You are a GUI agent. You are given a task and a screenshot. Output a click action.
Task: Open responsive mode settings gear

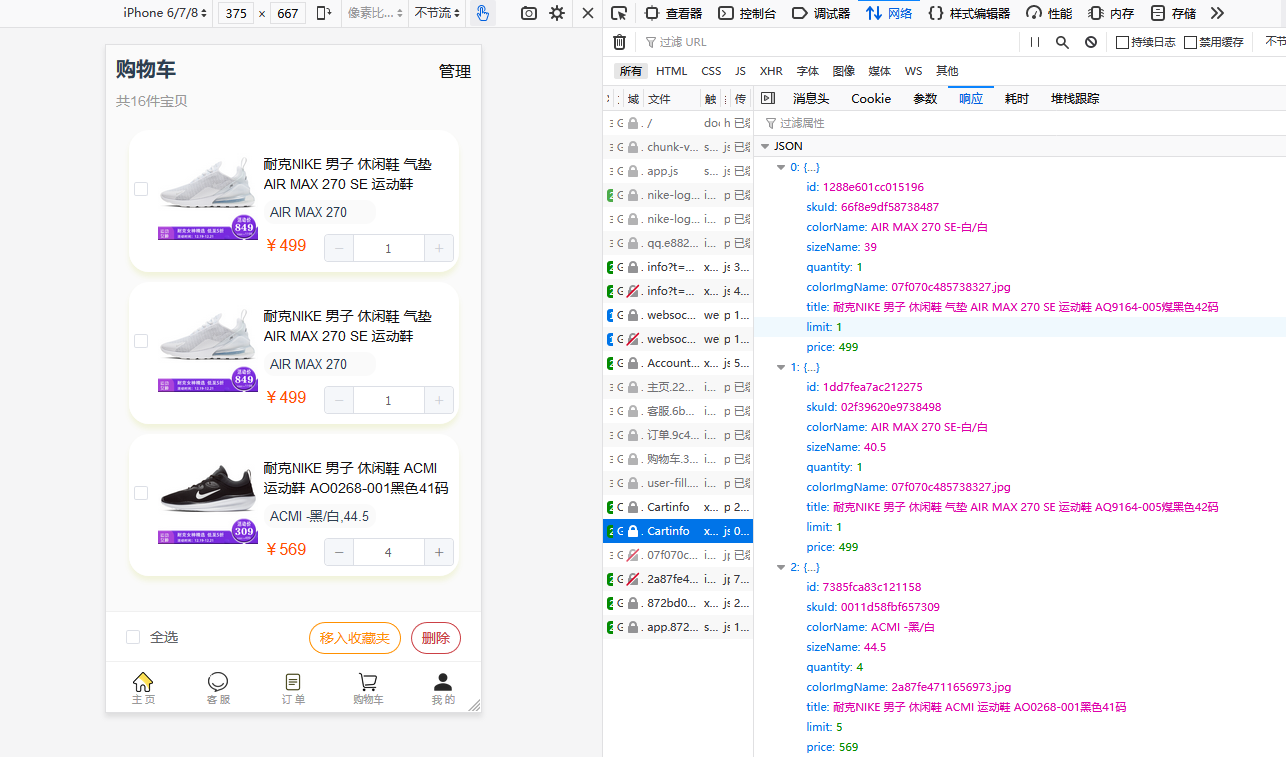tap(557, 13)
